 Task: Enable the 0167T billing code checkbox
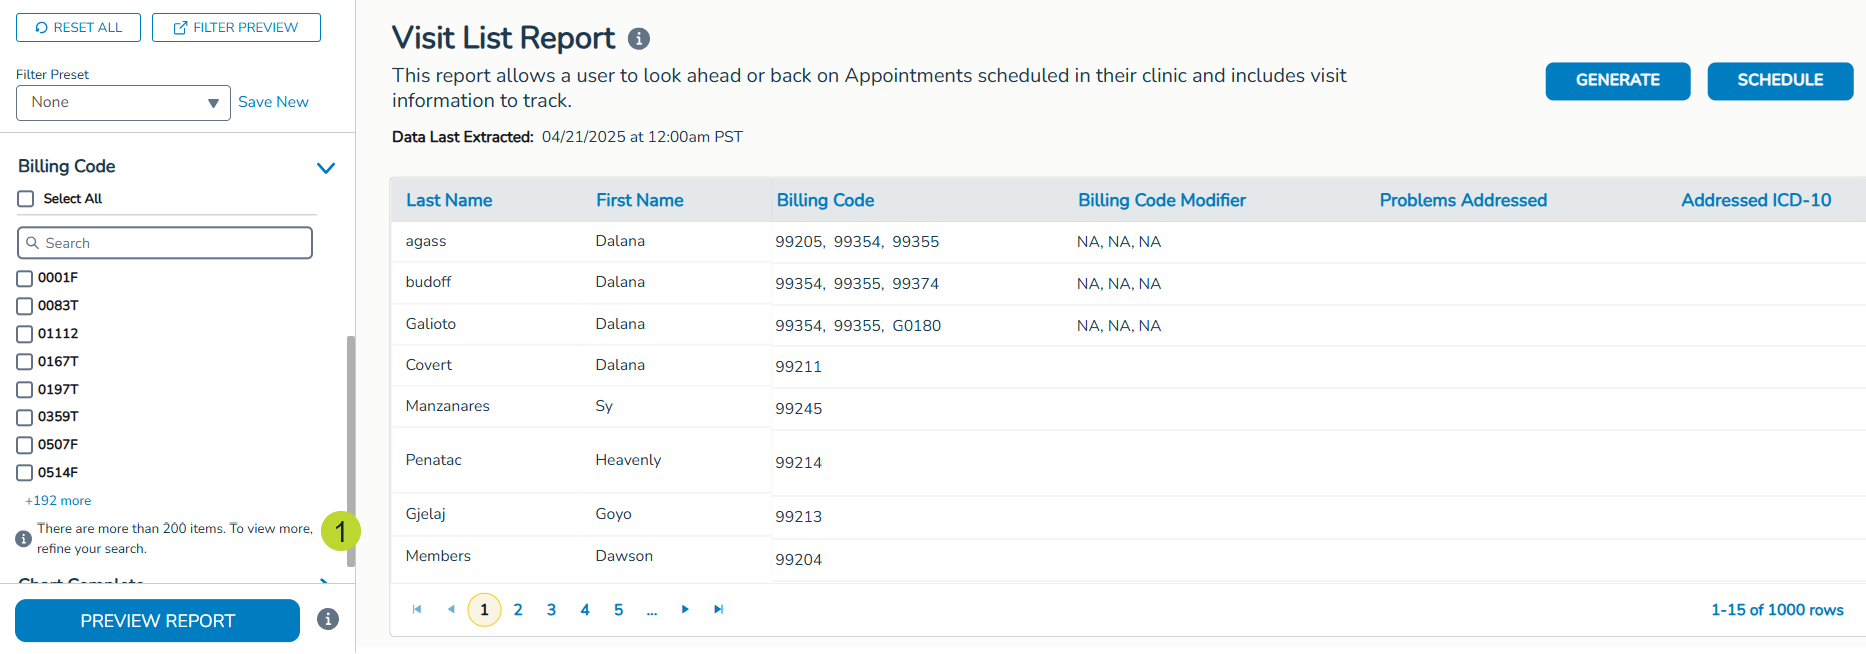point(25,362)
